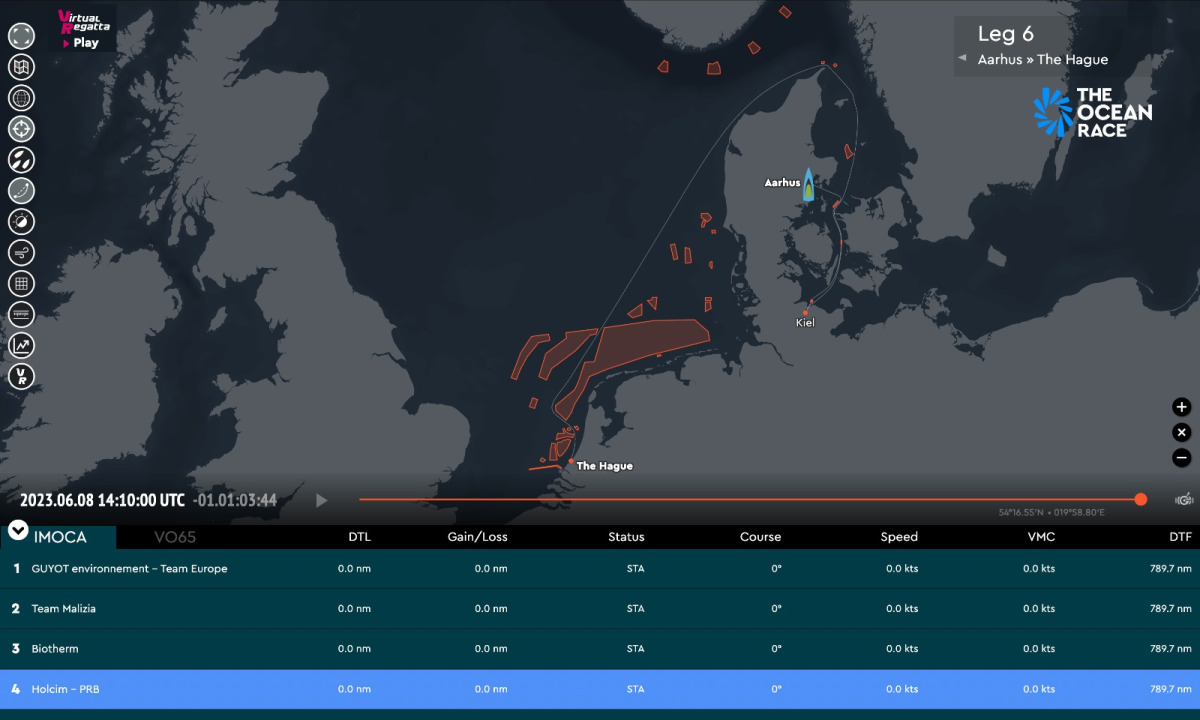Click the folded map icon
The height and width of the screenshot is (720, 1200).
pos(22,67)
